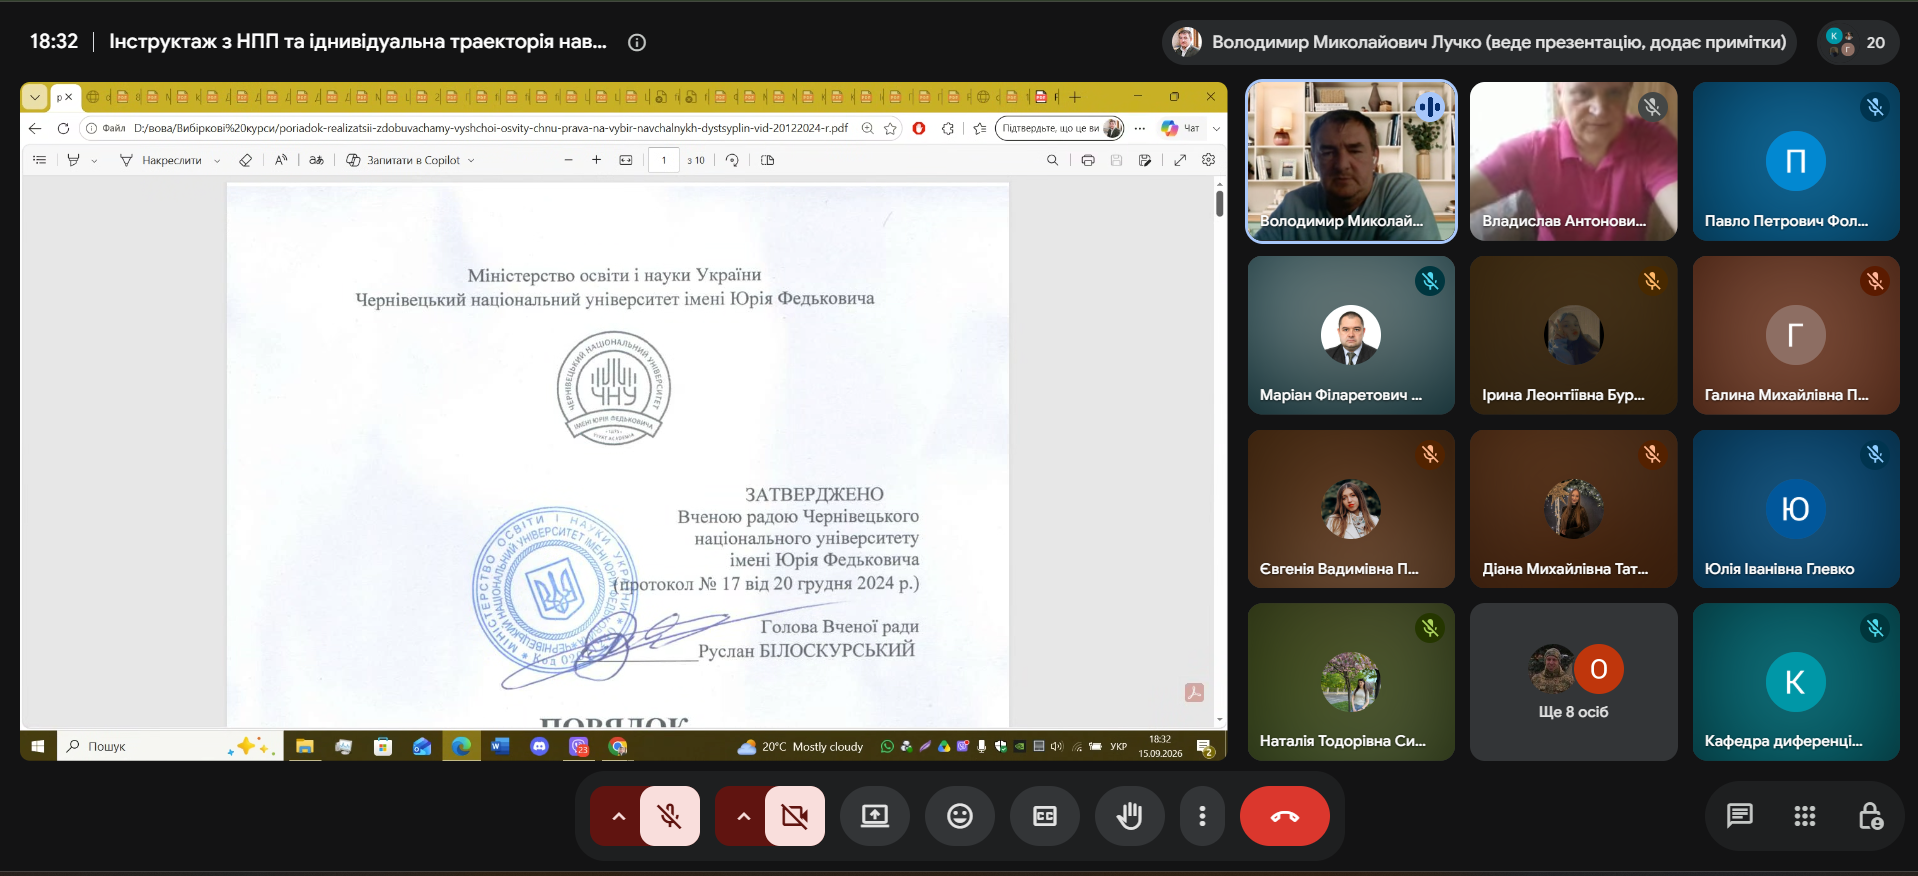The image size is (1918, 876).
Task: Rotate the PDF page
Action: 732,160
